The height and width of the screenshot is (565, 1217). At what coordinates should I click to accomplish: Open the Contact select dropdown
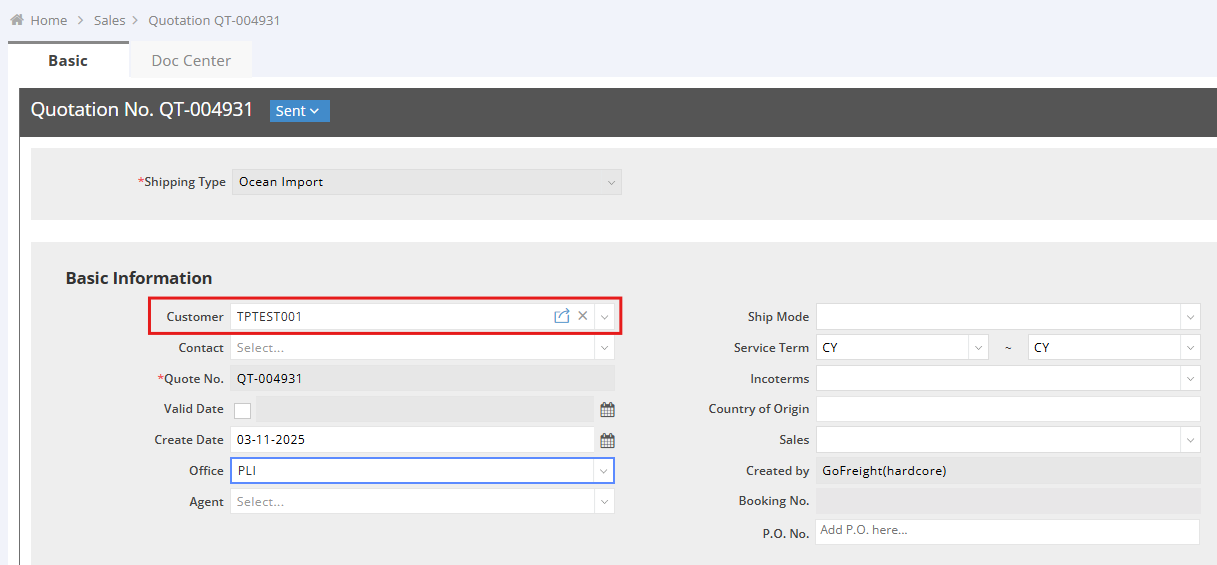[422, 348]
